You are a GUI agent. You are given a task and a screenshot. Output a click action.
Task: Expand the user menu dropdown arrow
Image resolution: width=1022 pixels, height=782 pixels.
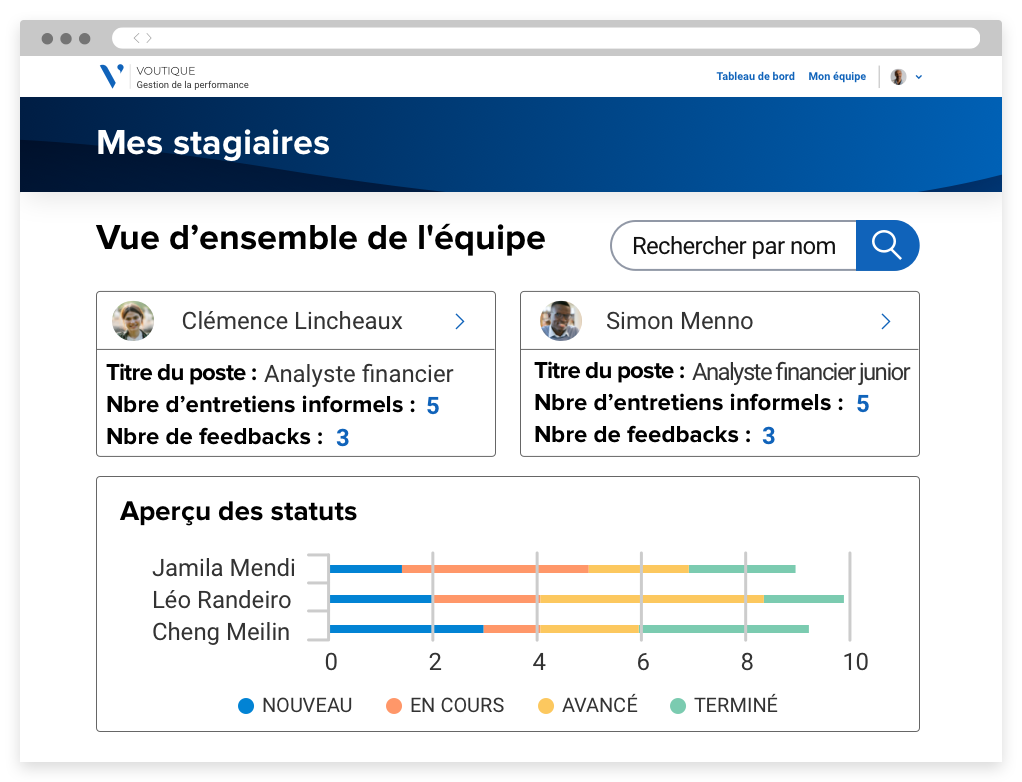pos(919,77)
